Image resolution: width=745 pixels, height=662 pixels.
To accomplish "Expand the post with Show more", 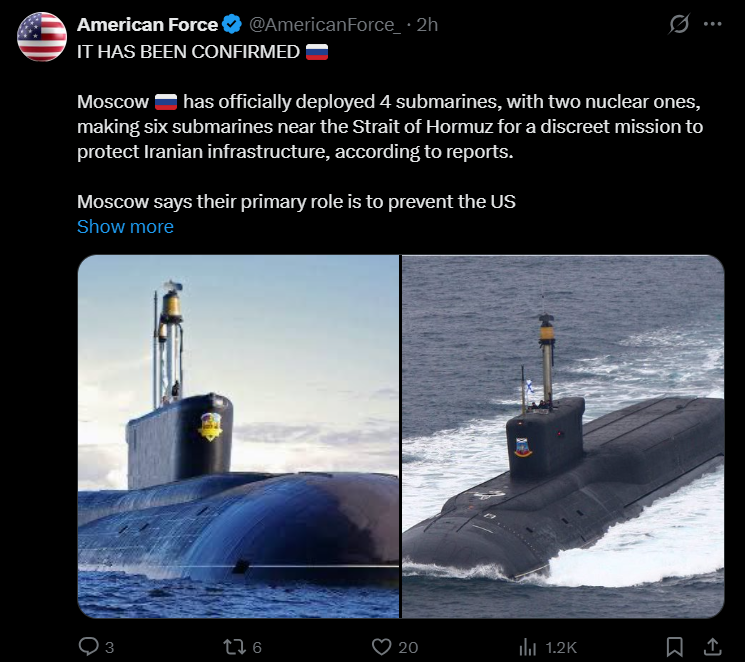I will pos(125,227).
